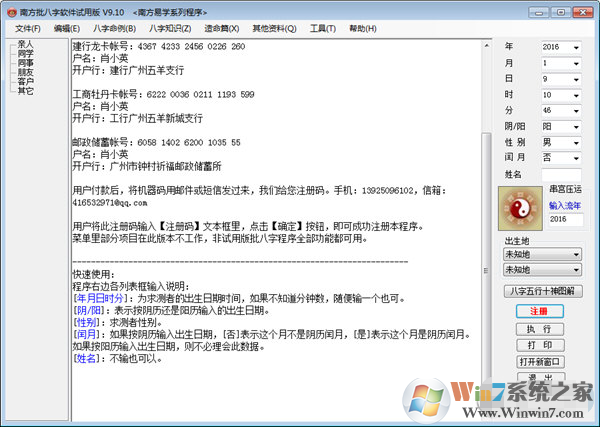Select 亲人 in the category tree

coord(26,44)
